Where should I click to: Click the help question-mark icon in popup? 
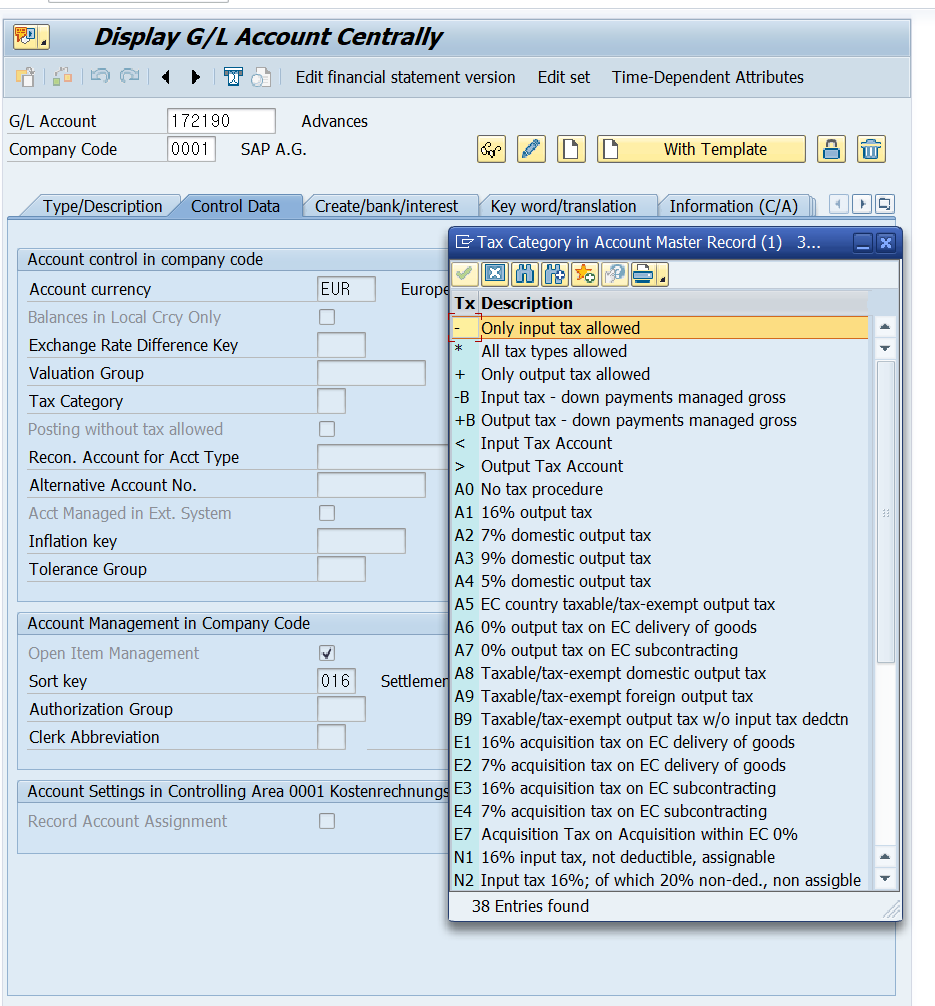click(615, 275)
